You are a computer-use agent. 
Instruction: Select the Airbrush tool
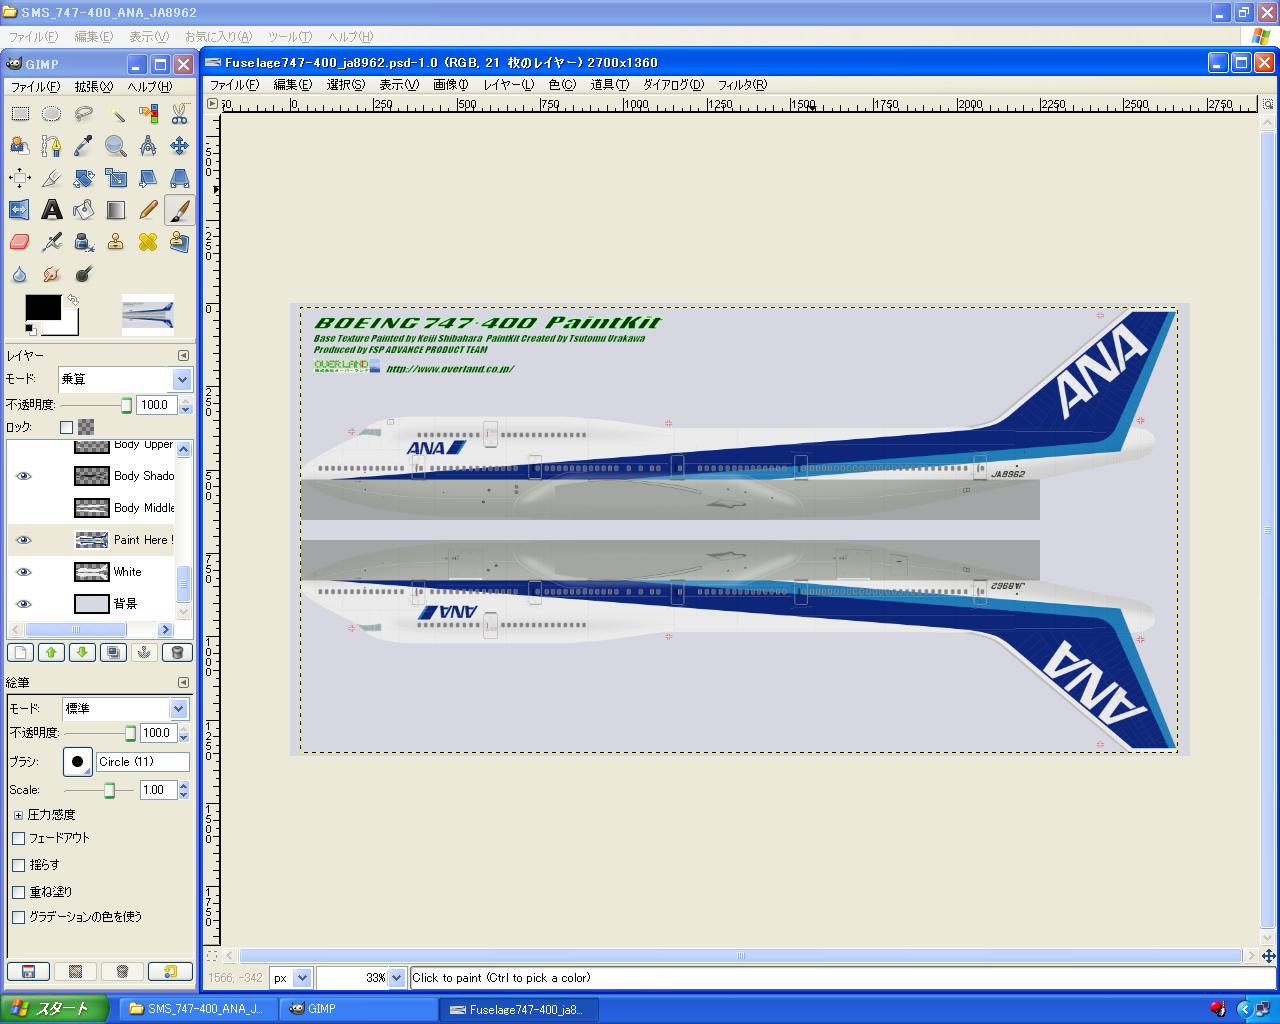click(x=51, y=242)
